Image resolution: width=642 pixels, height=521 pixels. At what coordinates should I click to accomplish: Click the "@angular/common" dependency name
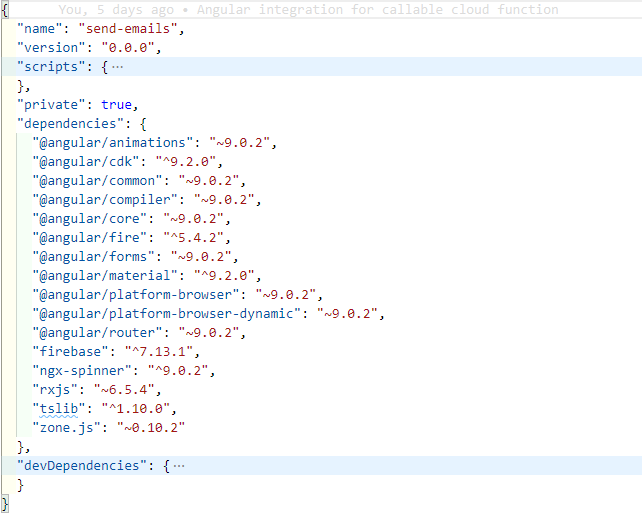pyautogui.click(x=97, y=181)
